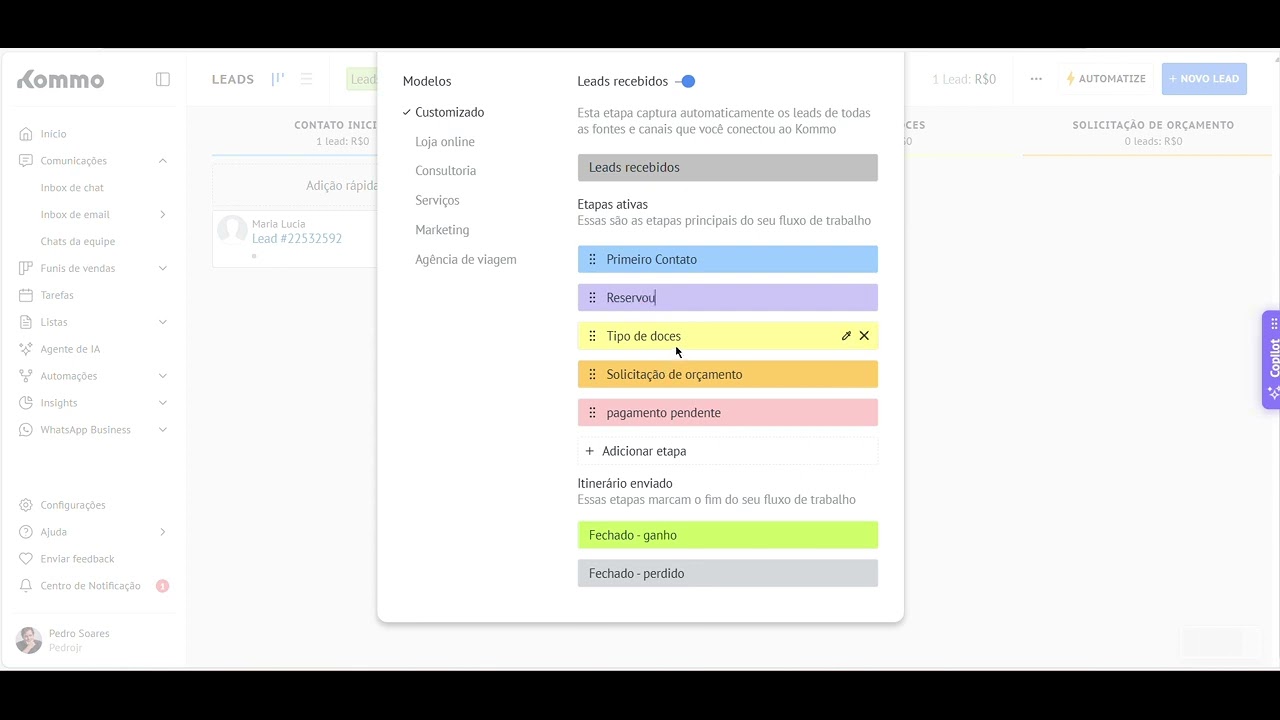Viewport: 1280px width, 720px height.
Task: Select the Loja online template
Action: point(445,142)
